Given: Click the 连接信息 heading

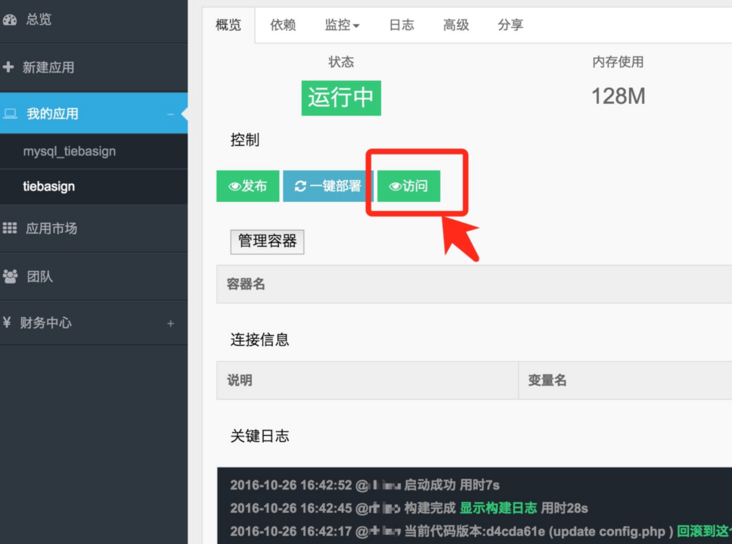Looking at the screenshot, I should click(260, 339).
